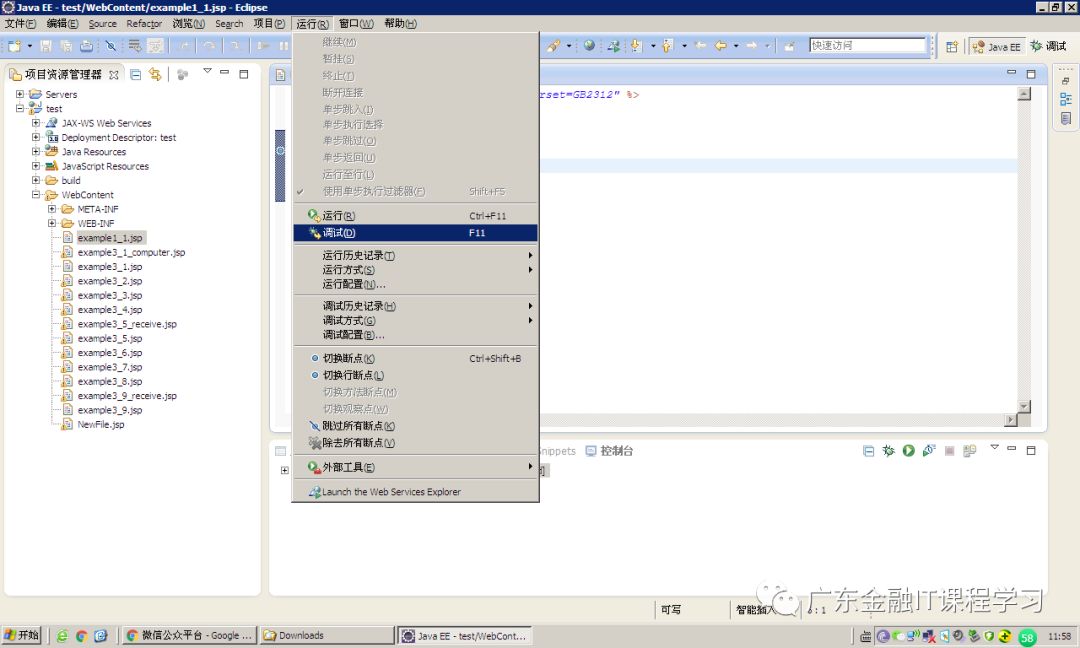
Task: Select 调试(D) in the Run menu
Action: click(x=415, y=233)
